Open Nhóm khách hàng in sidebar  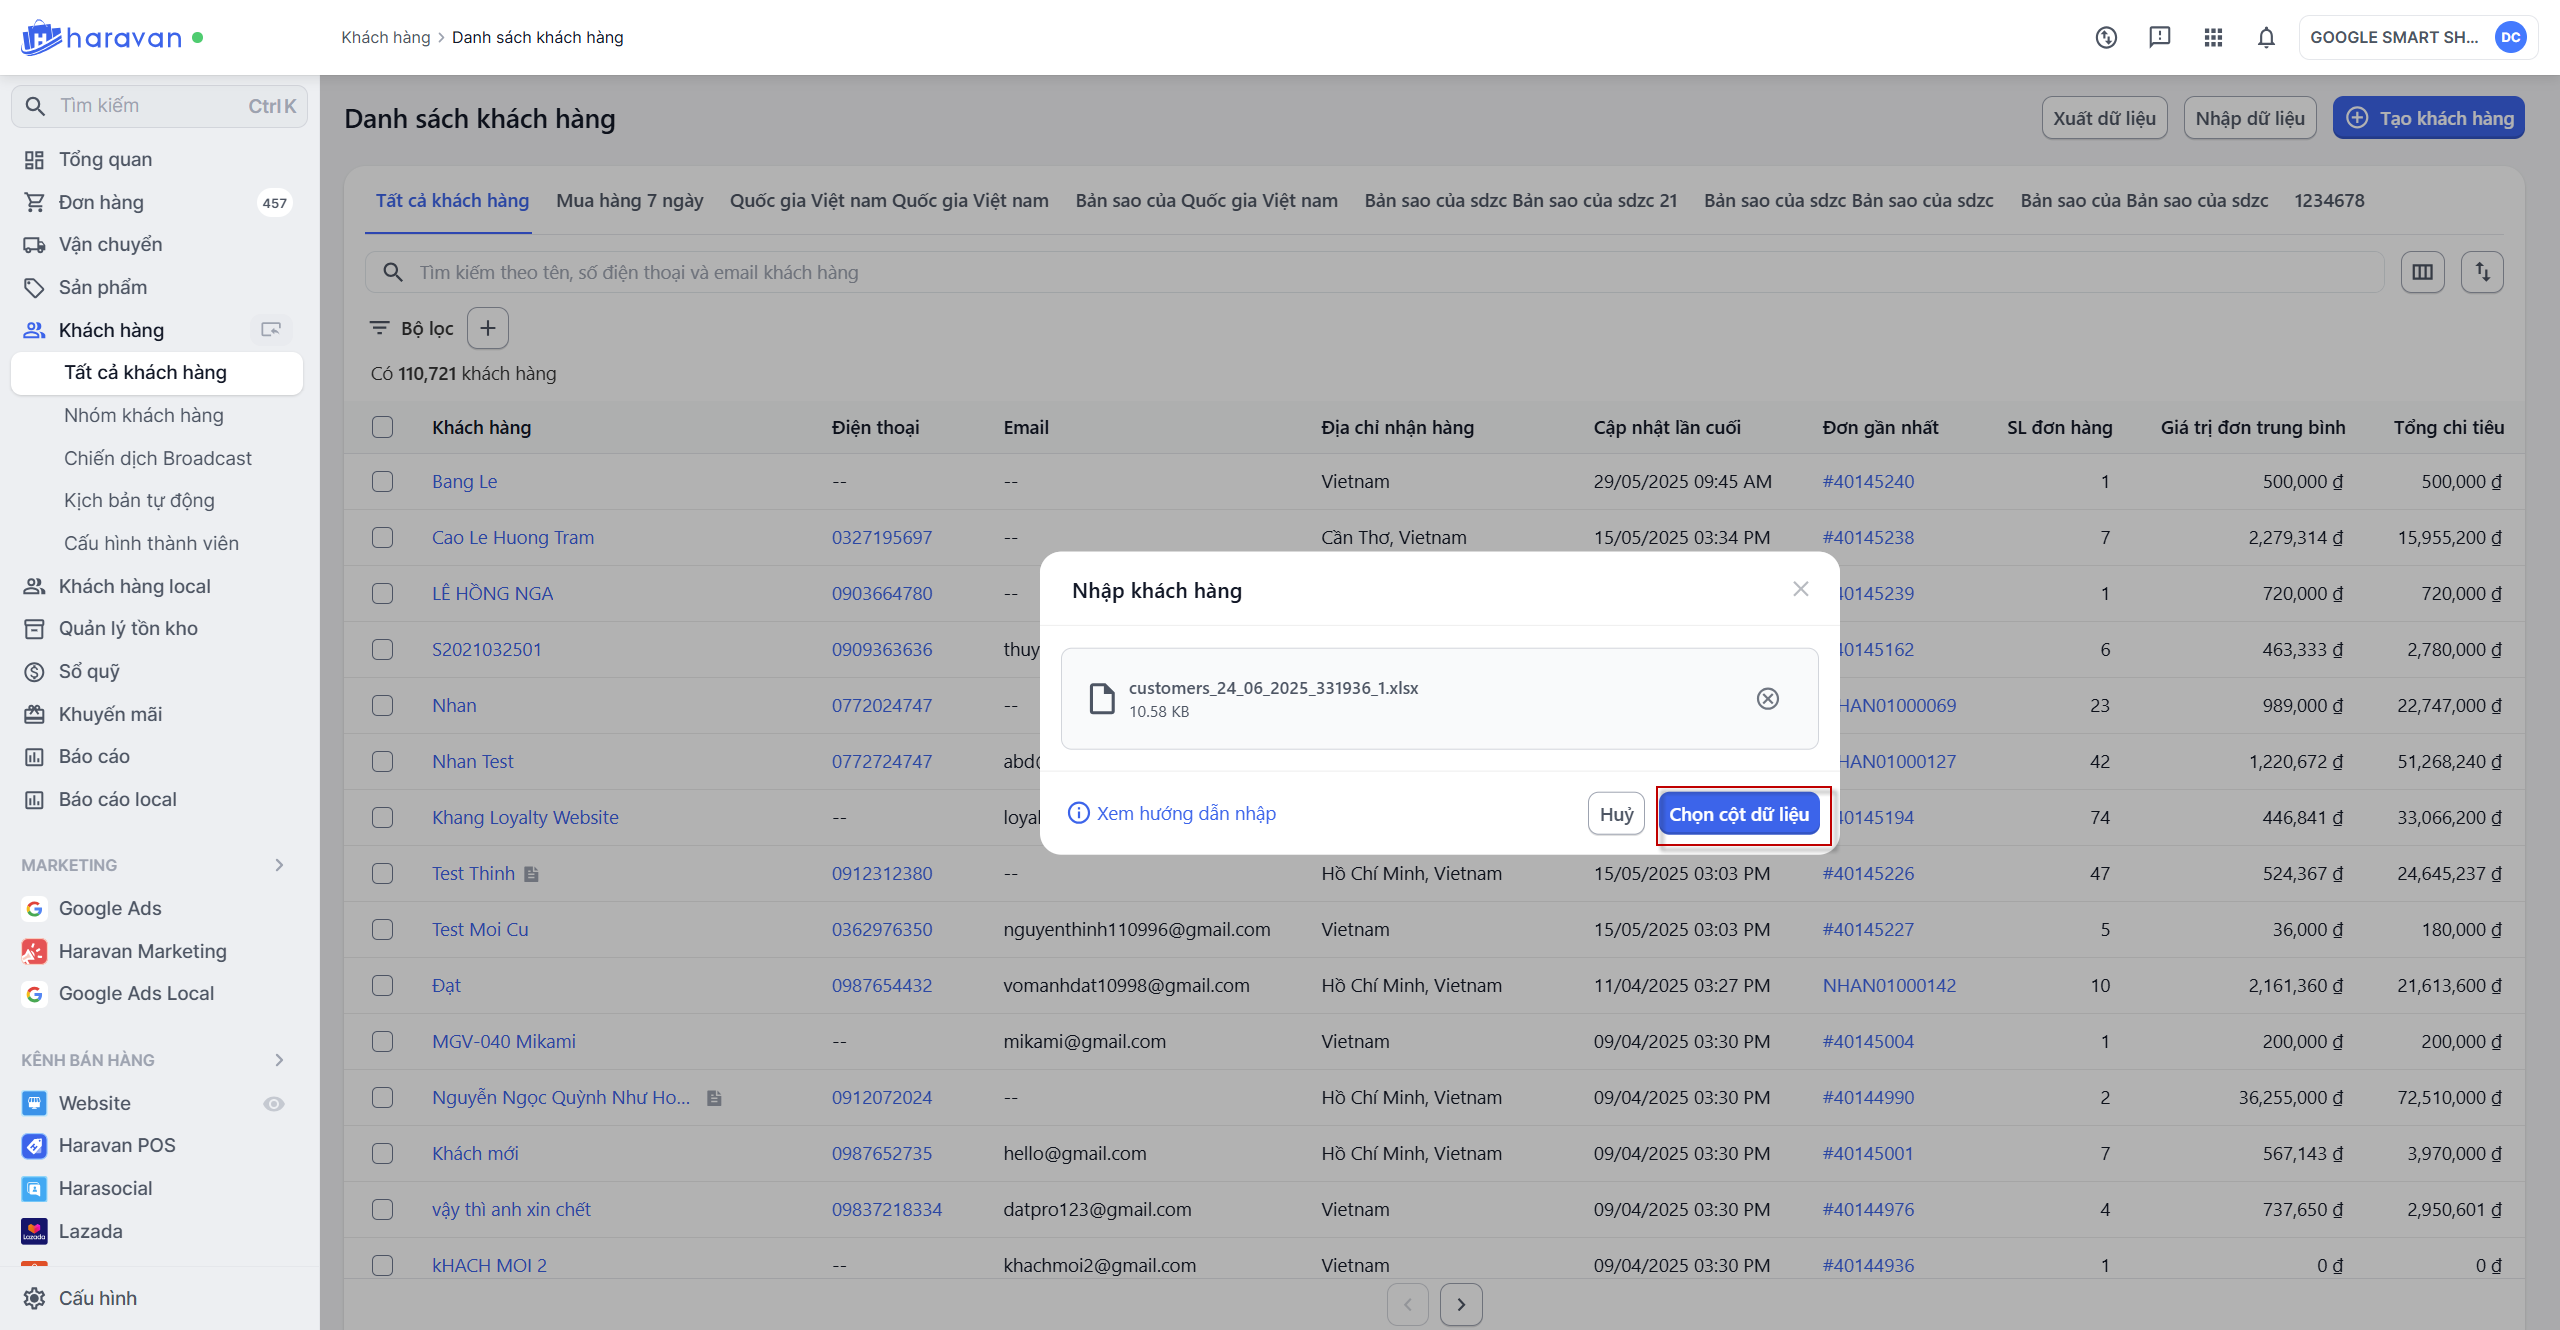click(x=143, y=415)
